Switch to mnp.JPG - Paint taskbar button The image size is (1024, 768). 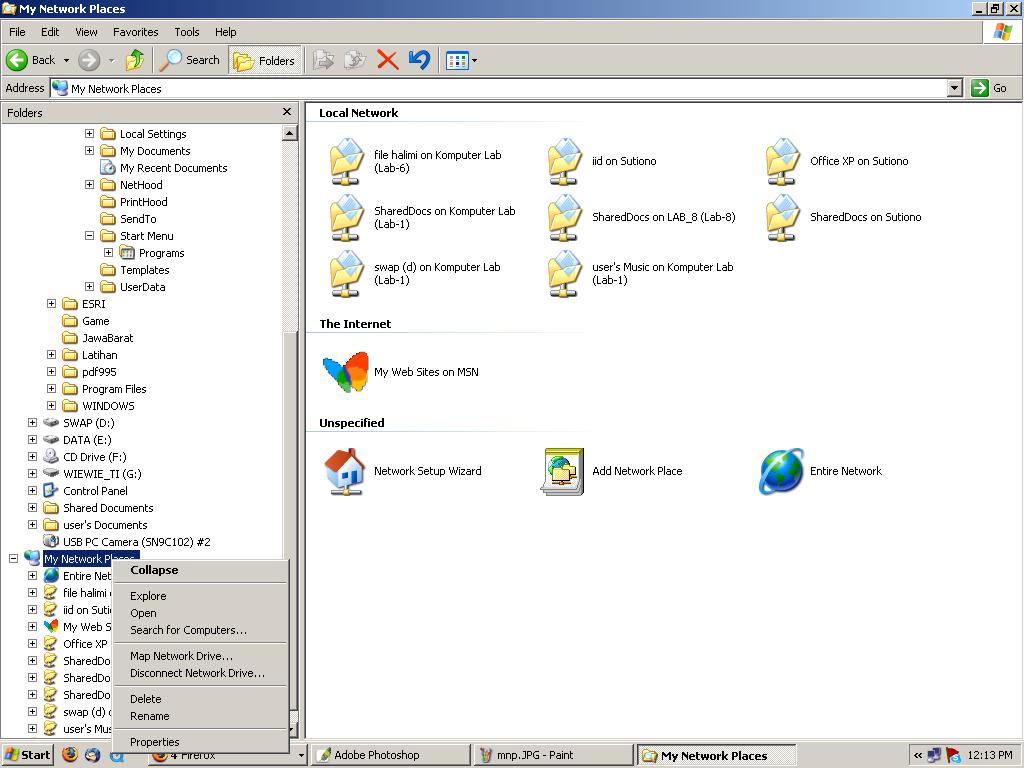(x=554, y=755)
